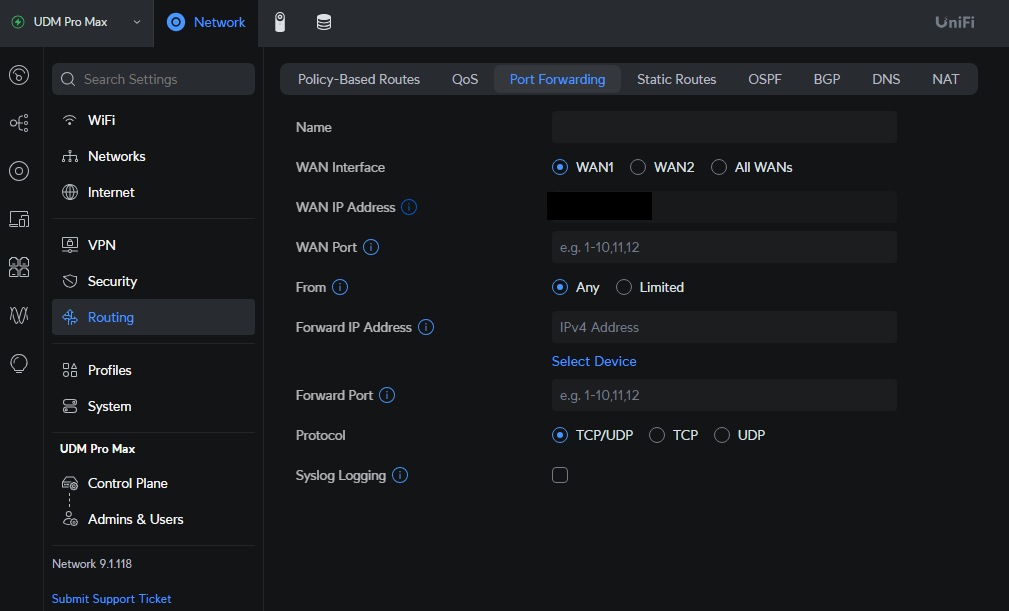1009x611 pixels.
Task: Click the WAN Port input field
Action: coord(724,247)
